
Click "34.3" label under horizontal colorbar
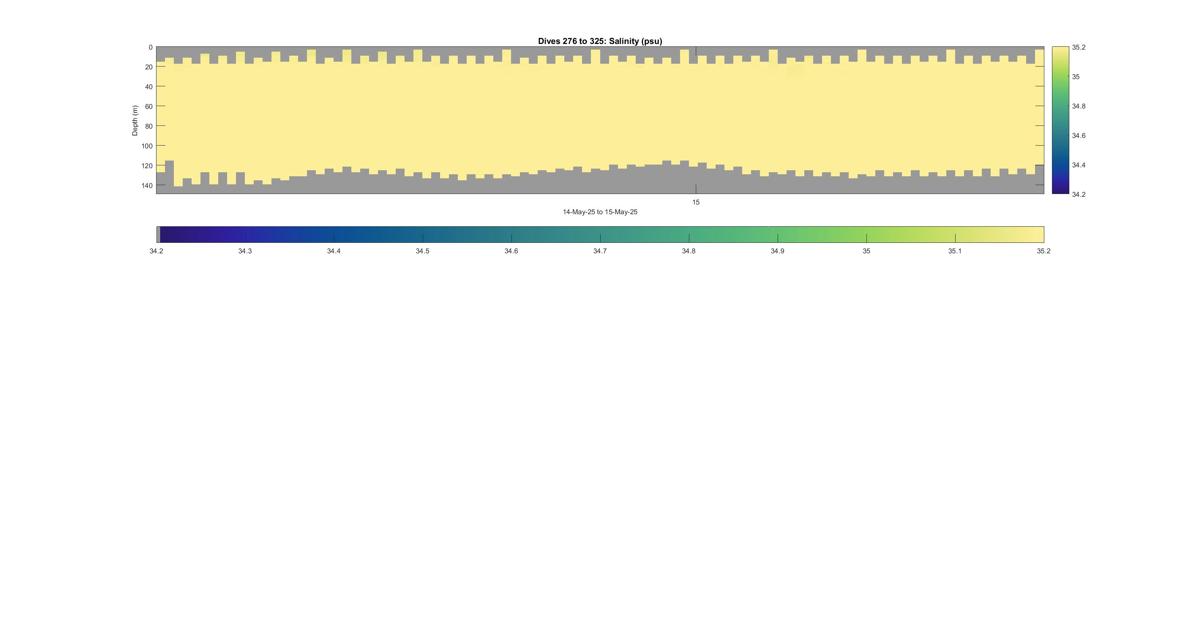click(x=245, y=251)
